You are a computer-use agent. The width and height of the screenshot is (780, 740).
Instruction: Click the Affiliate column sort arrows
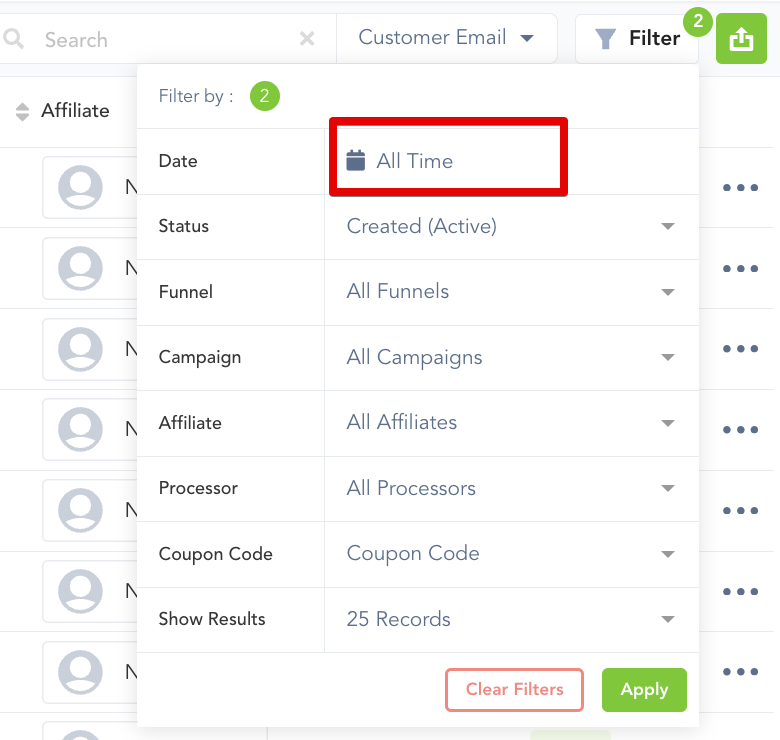[22, 111]
